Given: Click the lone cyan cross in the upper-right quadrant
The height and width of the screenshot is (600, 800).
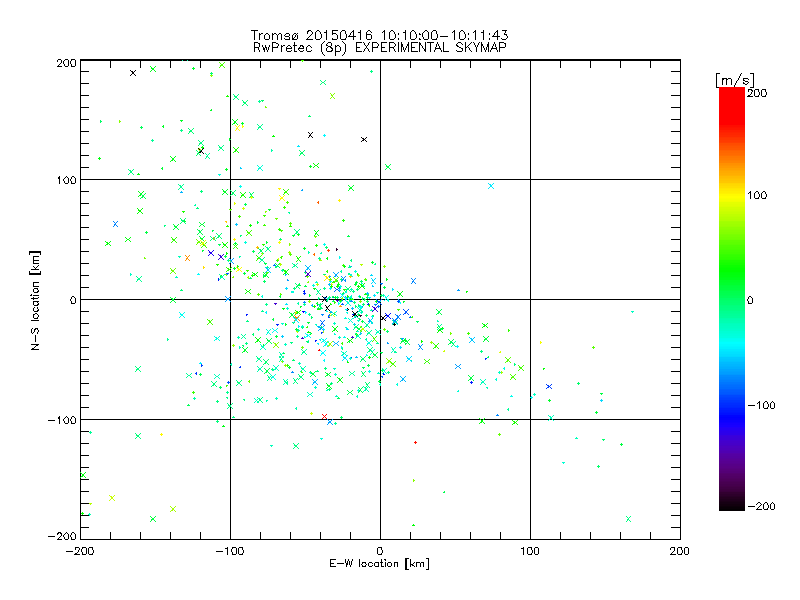Looking at the screenshot, I should [x=491, y=186].
